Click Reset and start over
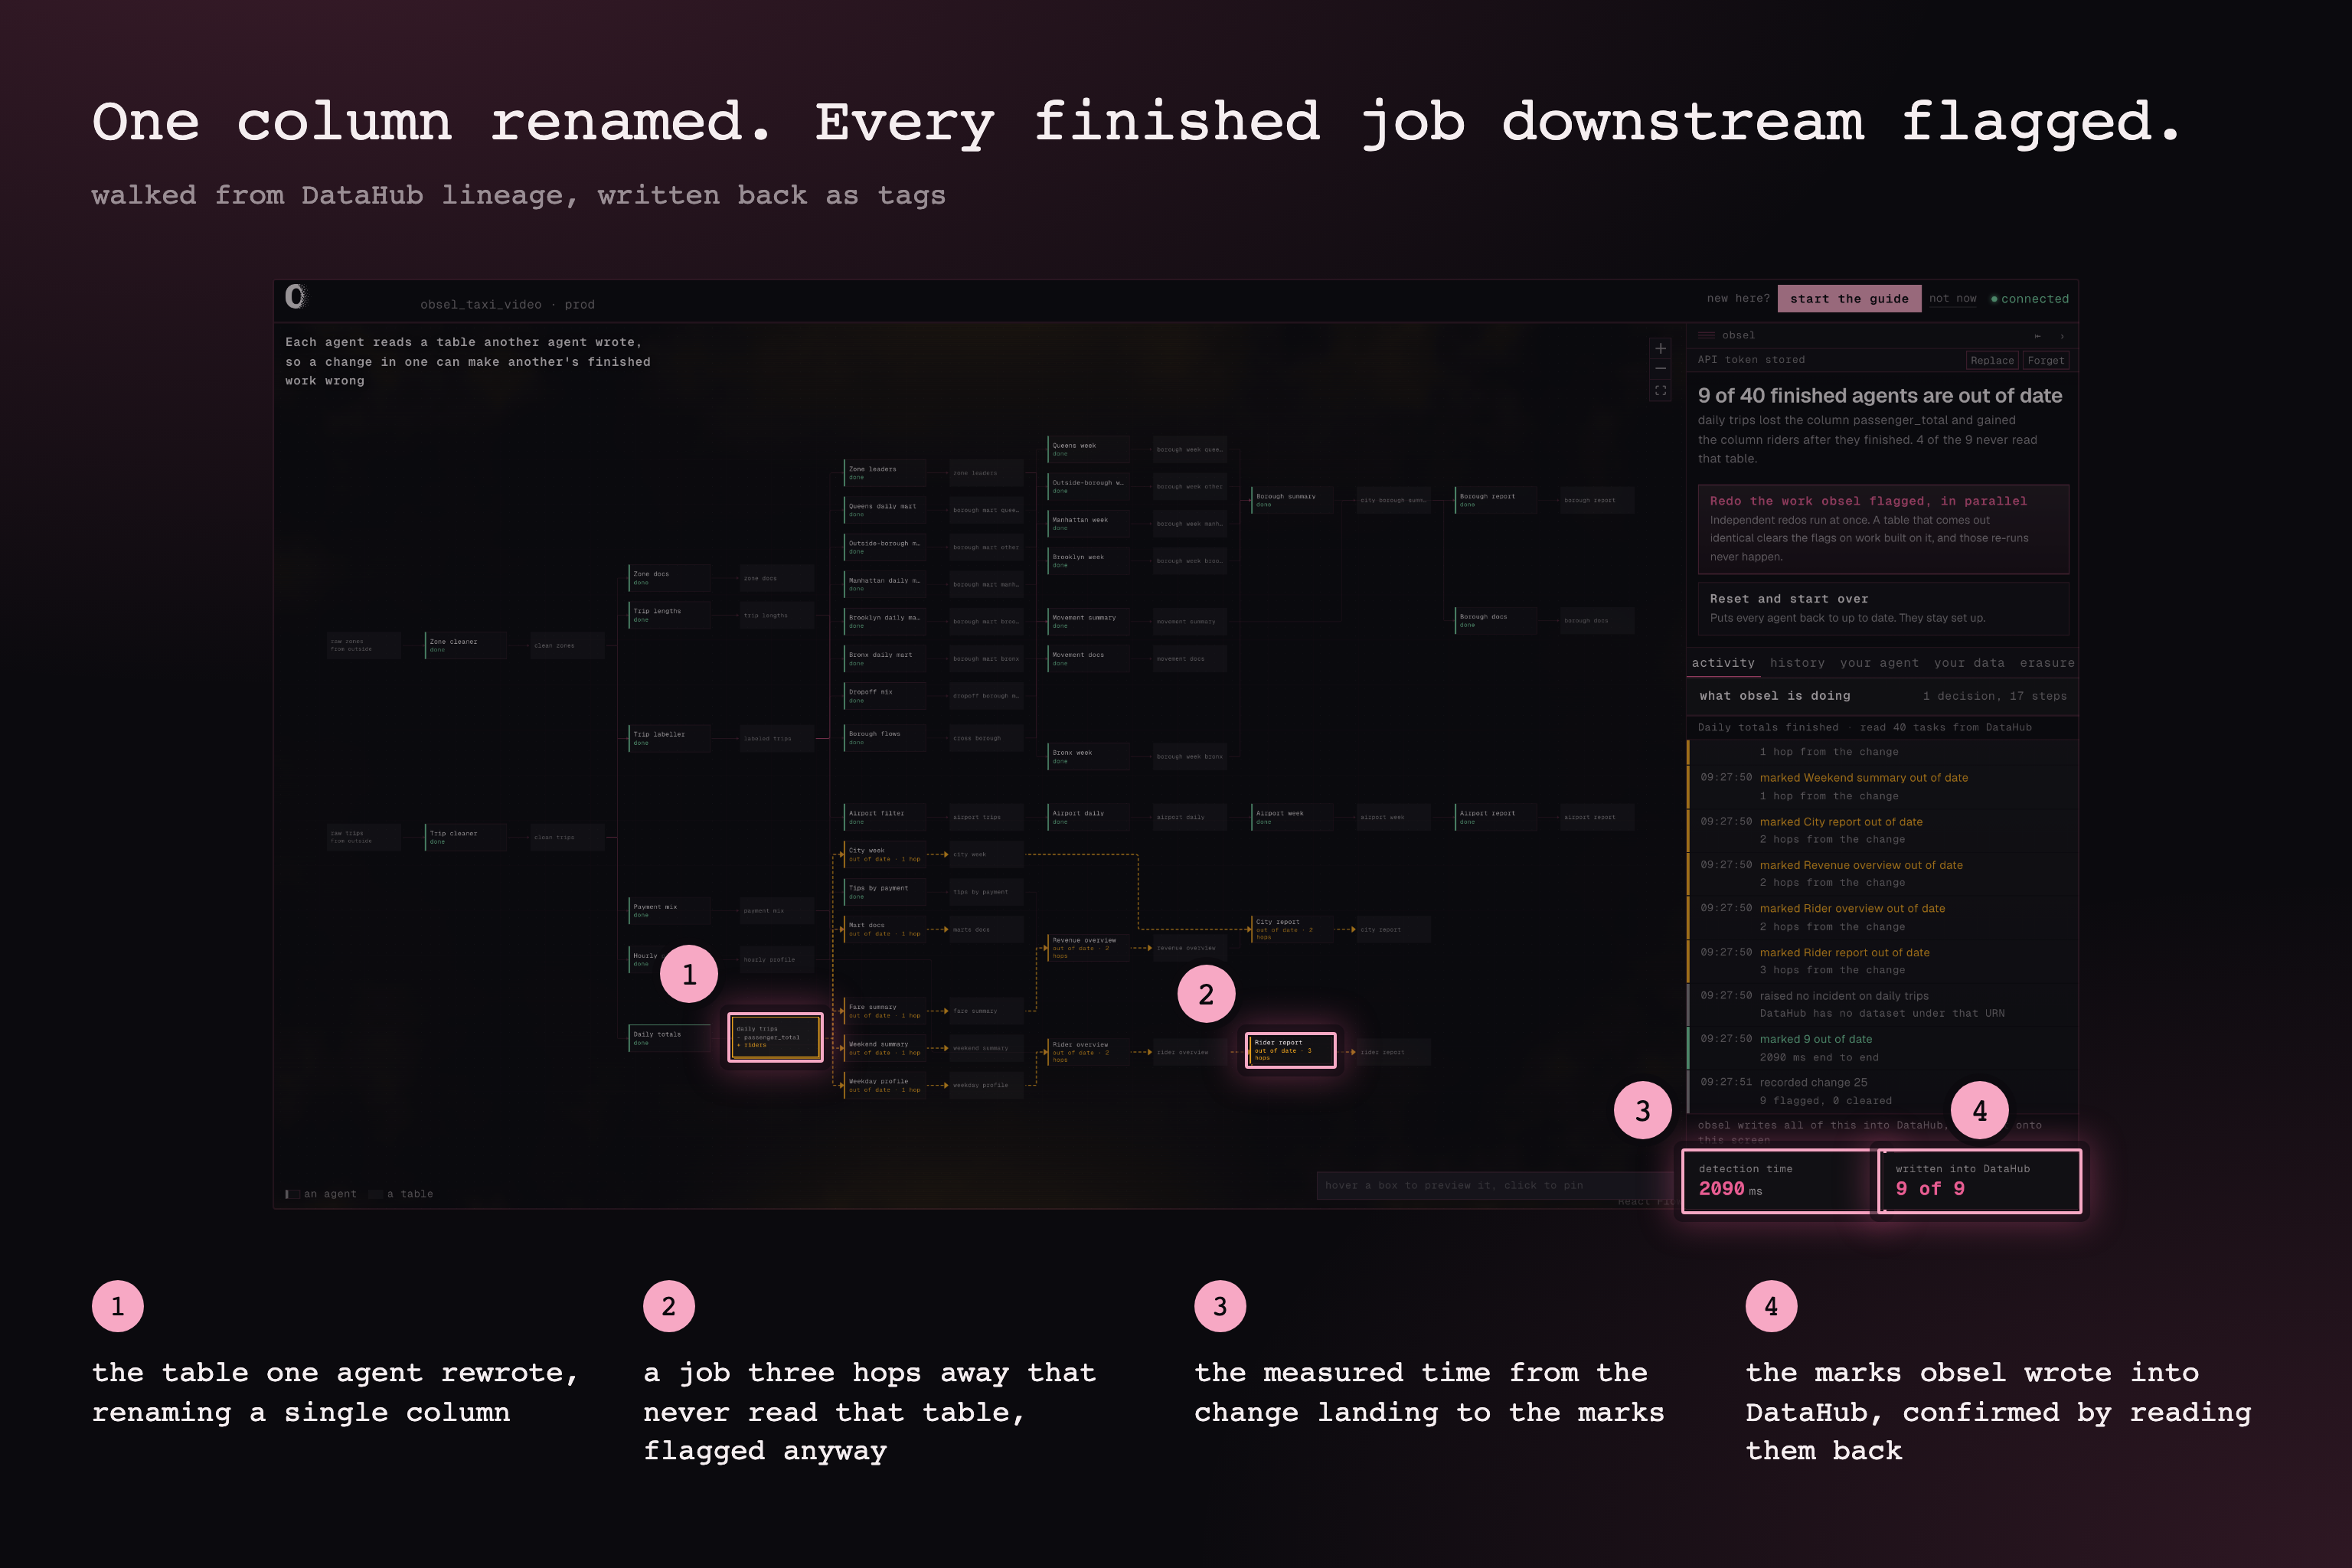The image size is (2352, 1568). (x=1883, y=608)
